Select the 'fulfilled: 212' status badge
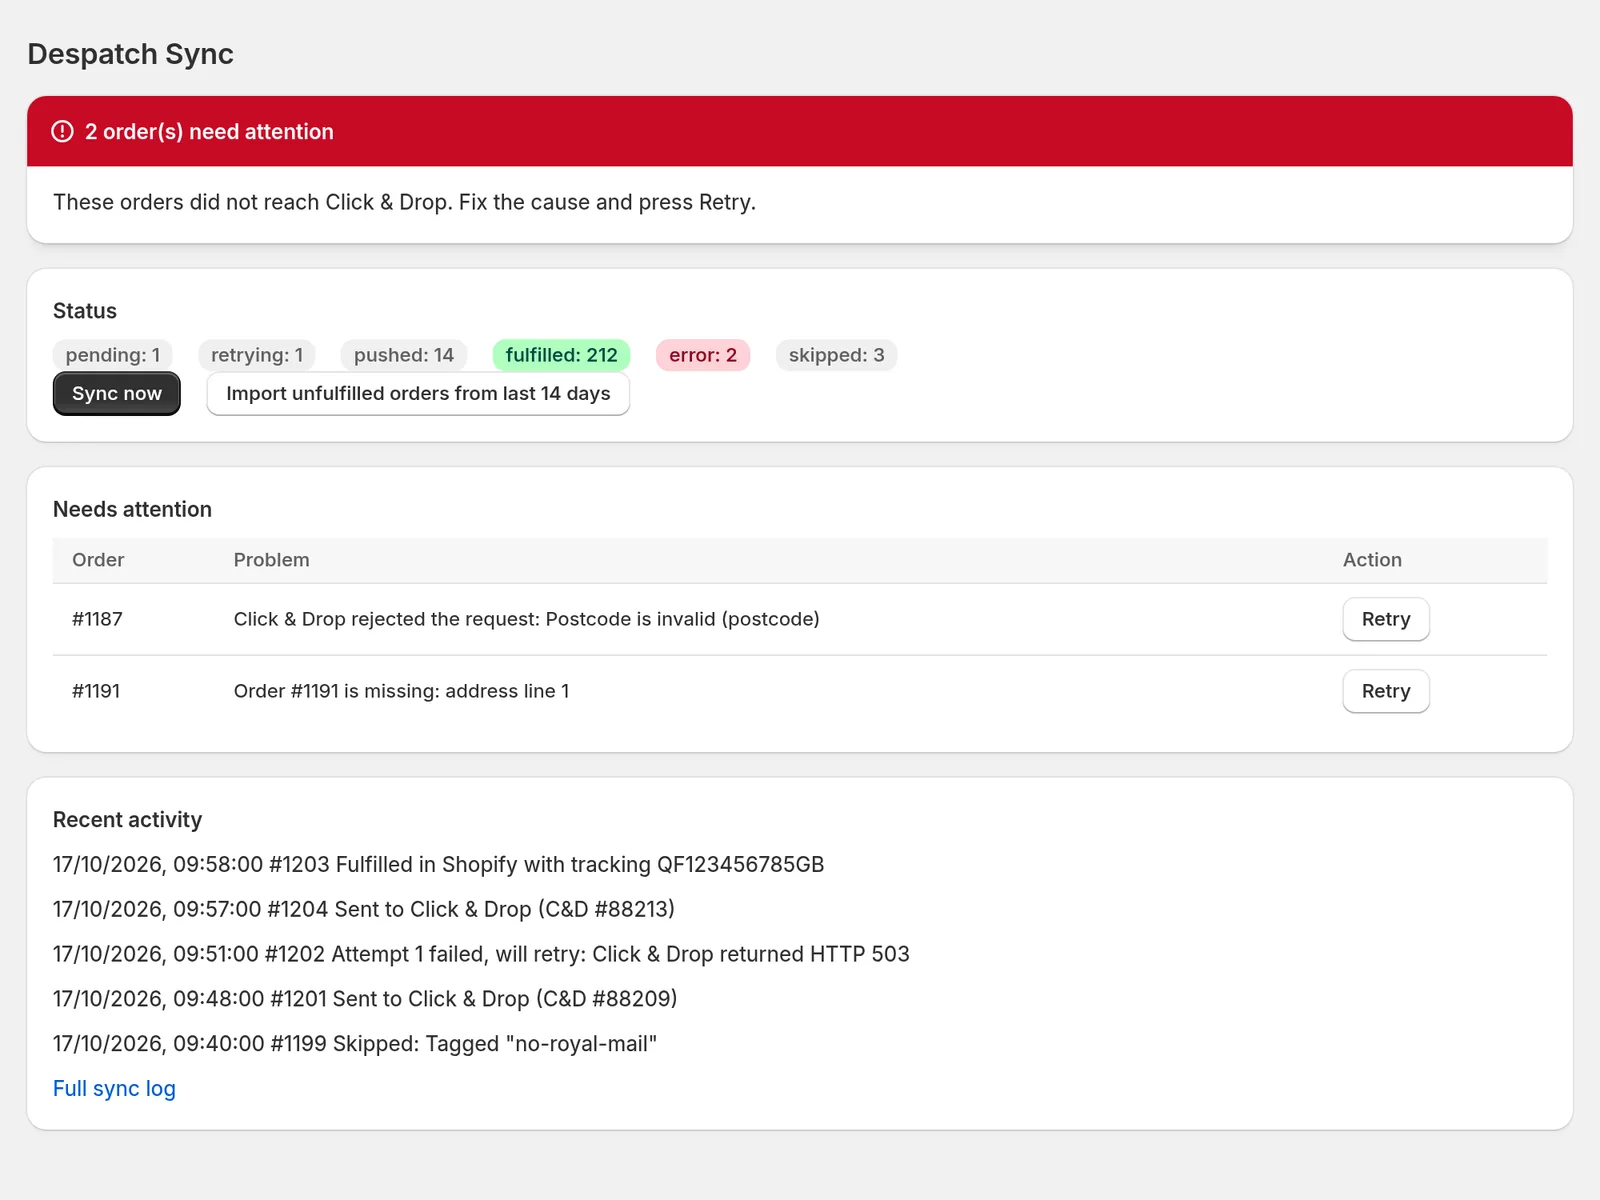The height and width of the screenshot is (1200, 1600). pos(562,355)
